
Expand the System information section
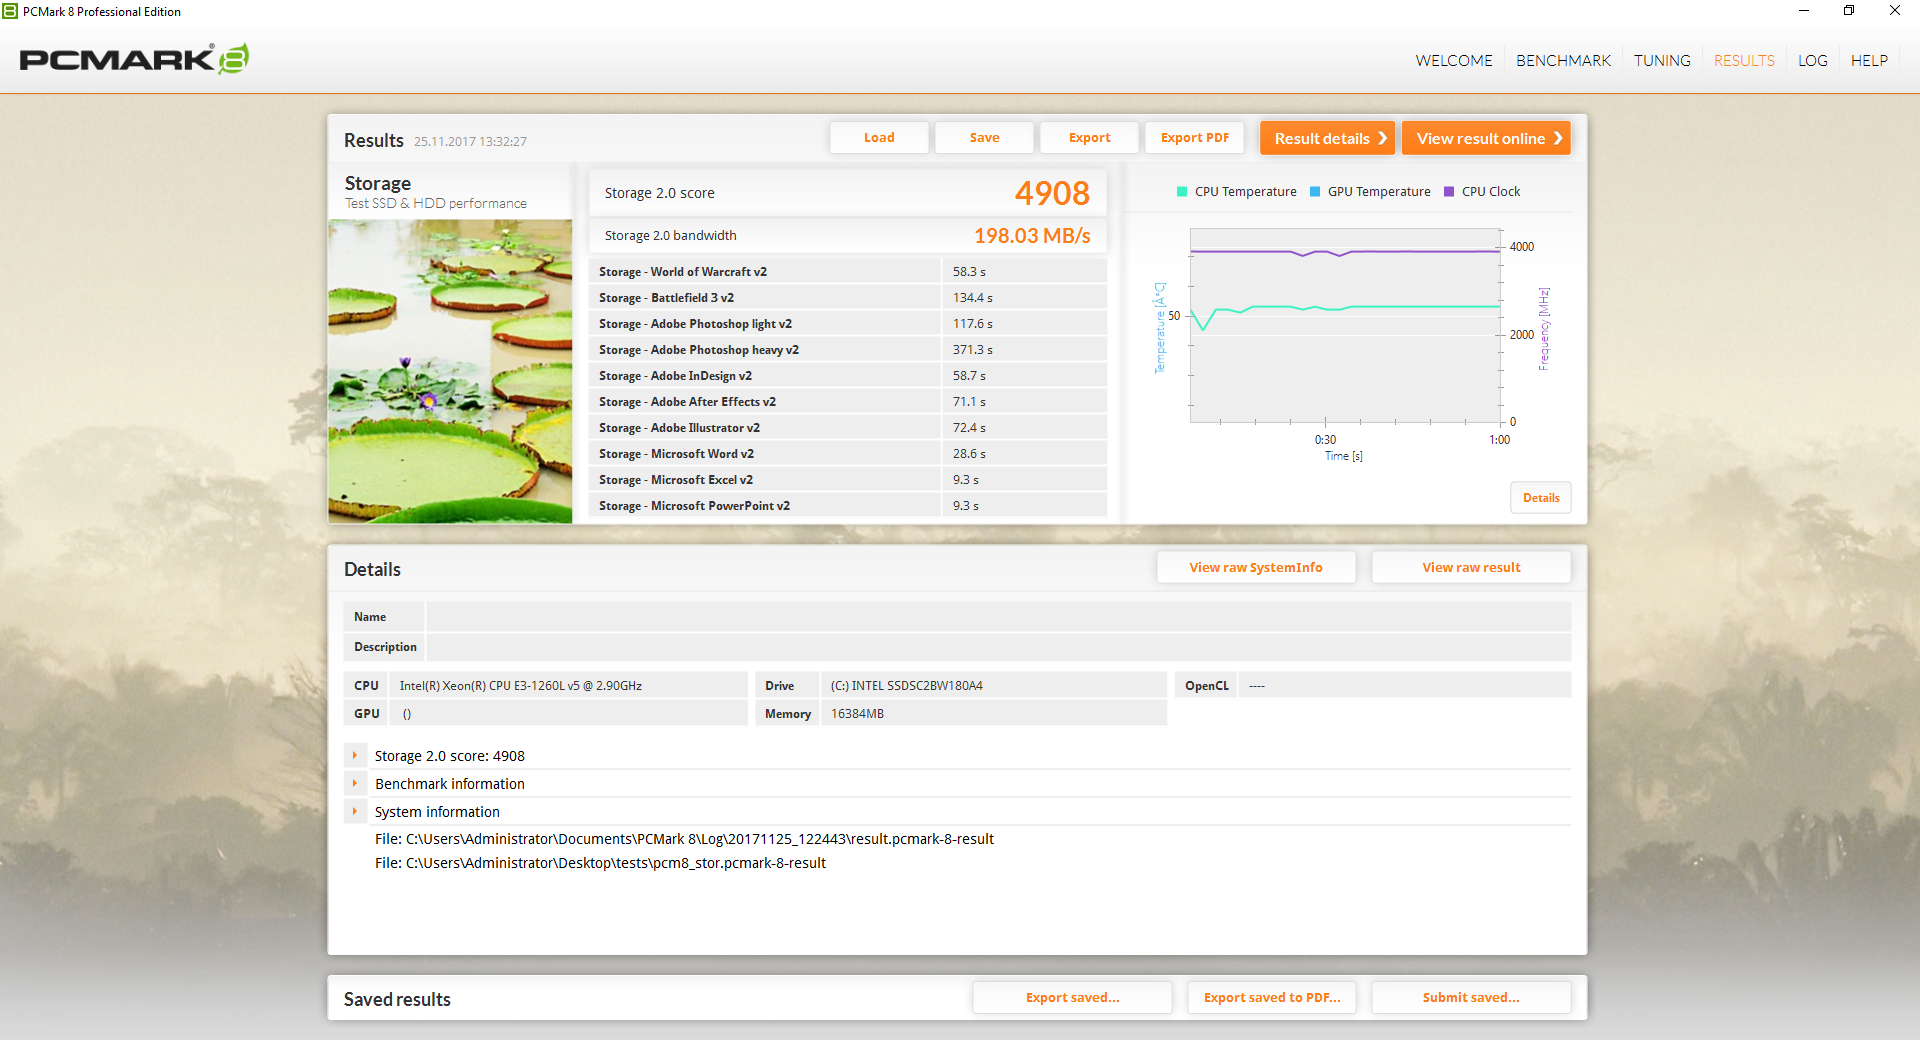click(x=355, y=812)
